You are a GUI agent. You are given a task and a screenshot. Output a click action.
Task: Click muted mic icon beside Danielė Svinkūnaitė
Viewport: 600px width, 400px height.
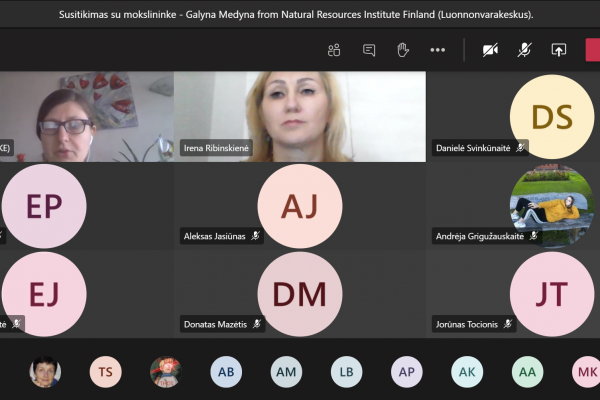coord(520,147)
